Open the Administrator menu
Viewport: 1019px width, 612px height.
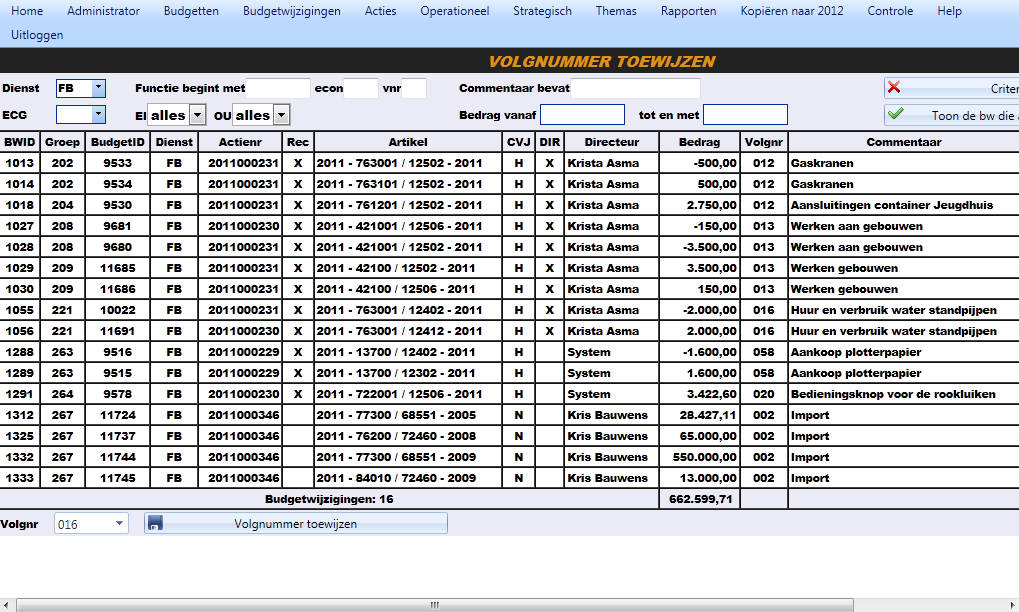click(x=103, y=11)
